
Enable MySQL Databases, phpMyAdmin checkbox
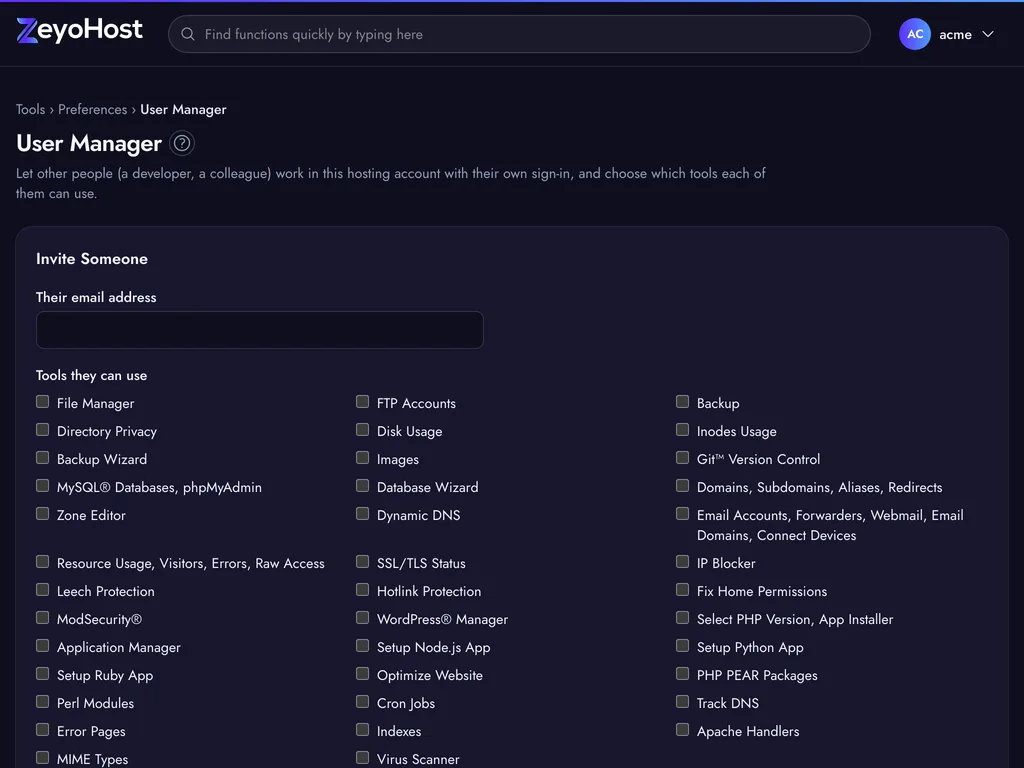[42, 486]
